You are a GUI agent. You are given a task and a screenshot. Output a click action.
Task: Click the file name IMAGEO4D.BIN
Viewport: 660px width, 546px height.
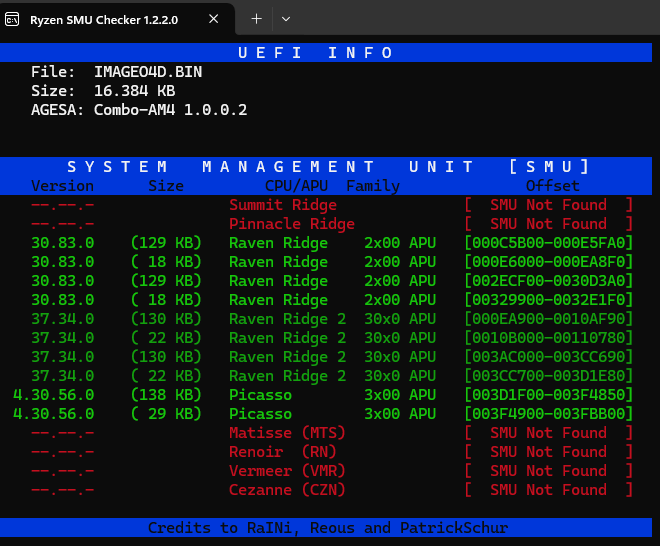[148, 72]
